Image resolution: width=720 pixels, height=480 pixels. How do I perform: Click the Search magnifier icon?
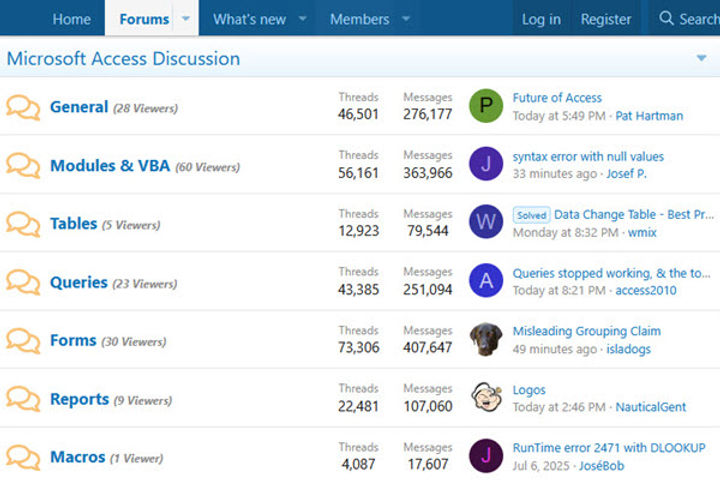pos(667,19)
